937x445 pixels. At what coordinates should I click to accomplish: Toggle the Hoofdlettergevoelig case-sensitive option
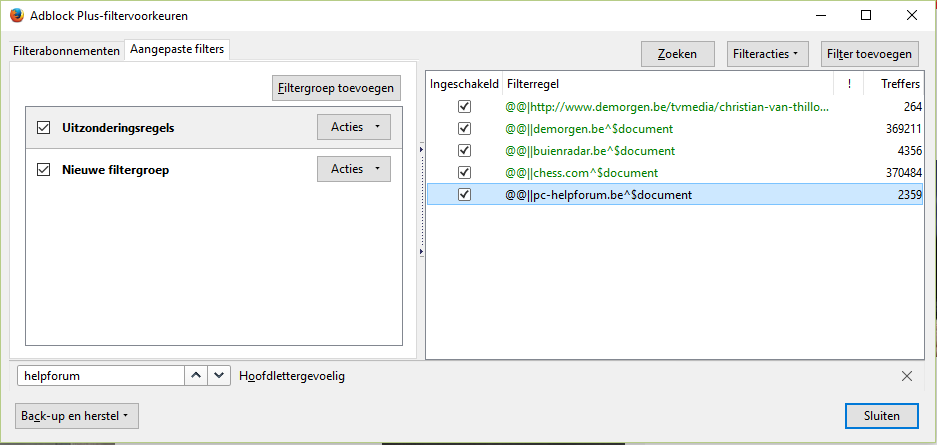click(292, 376)
